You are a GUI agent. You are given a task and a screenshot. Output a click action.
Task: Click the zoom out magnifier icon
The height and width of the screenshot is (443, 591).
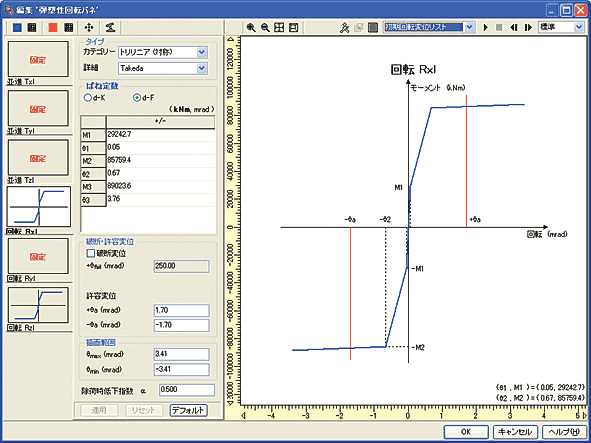click(265, 28)
